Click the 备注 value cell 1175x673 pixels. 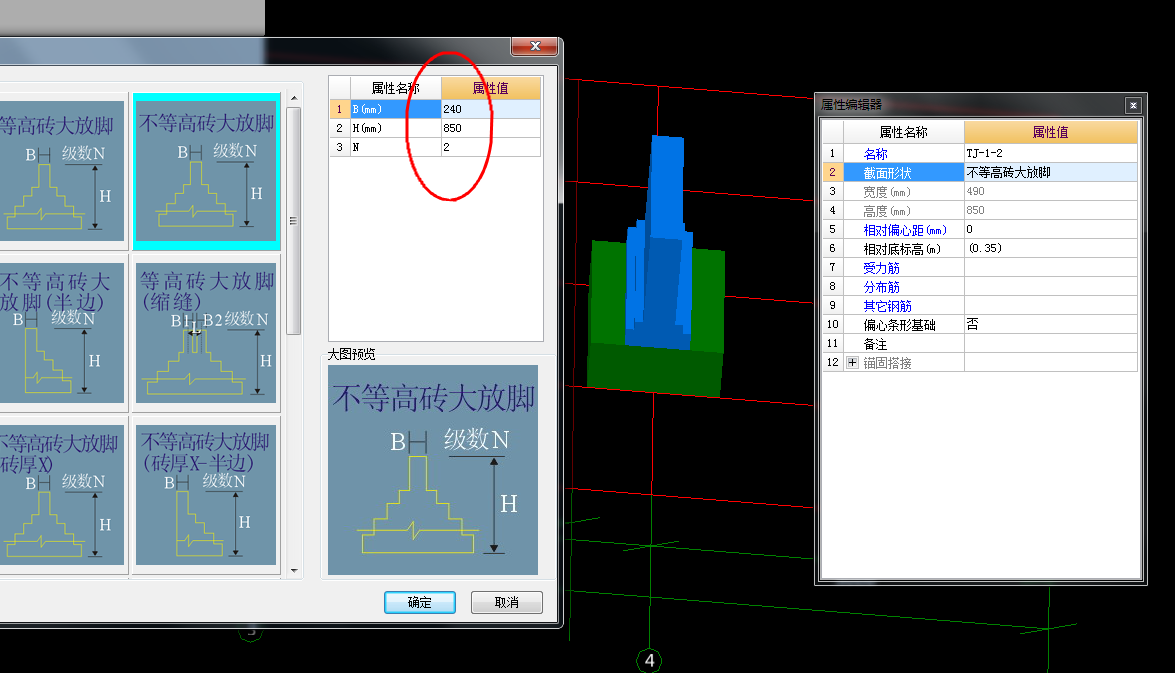click(x=1051, y=344)
